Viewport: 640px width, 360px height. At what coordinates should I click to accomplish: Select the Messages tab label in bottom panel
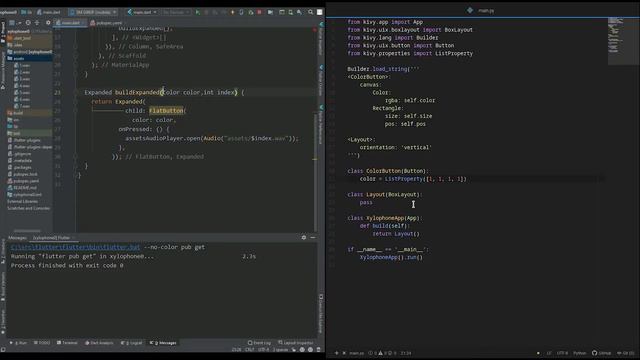point(17,238)
